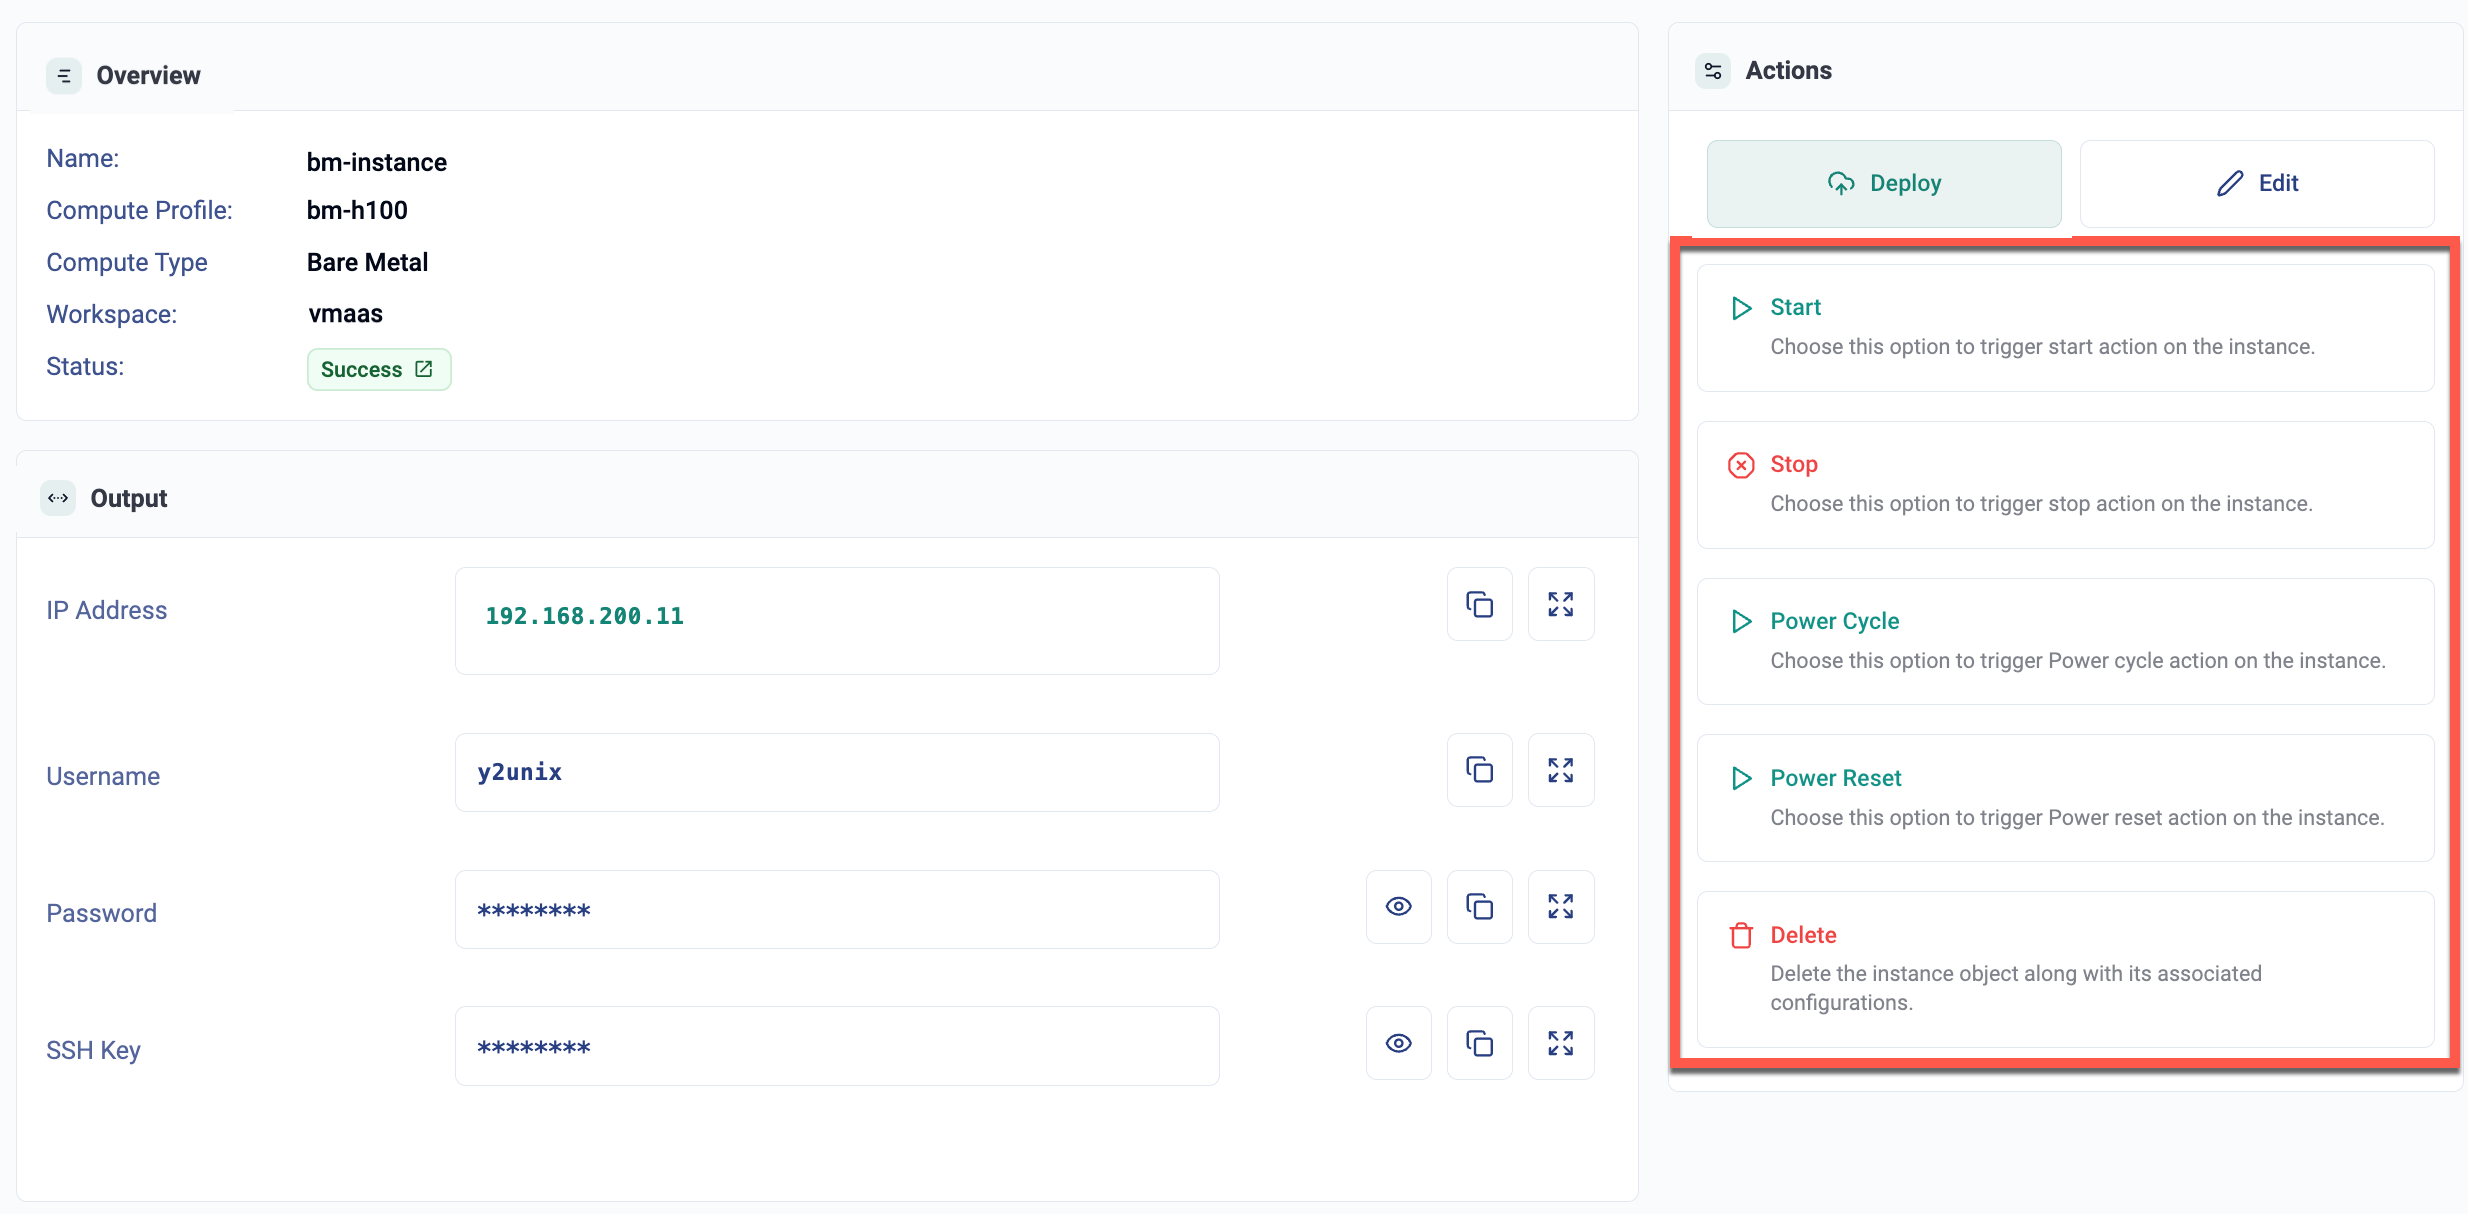Screen dimensions: 2468x1214
Task: Click the Edit button
Action: (2256, 183)
